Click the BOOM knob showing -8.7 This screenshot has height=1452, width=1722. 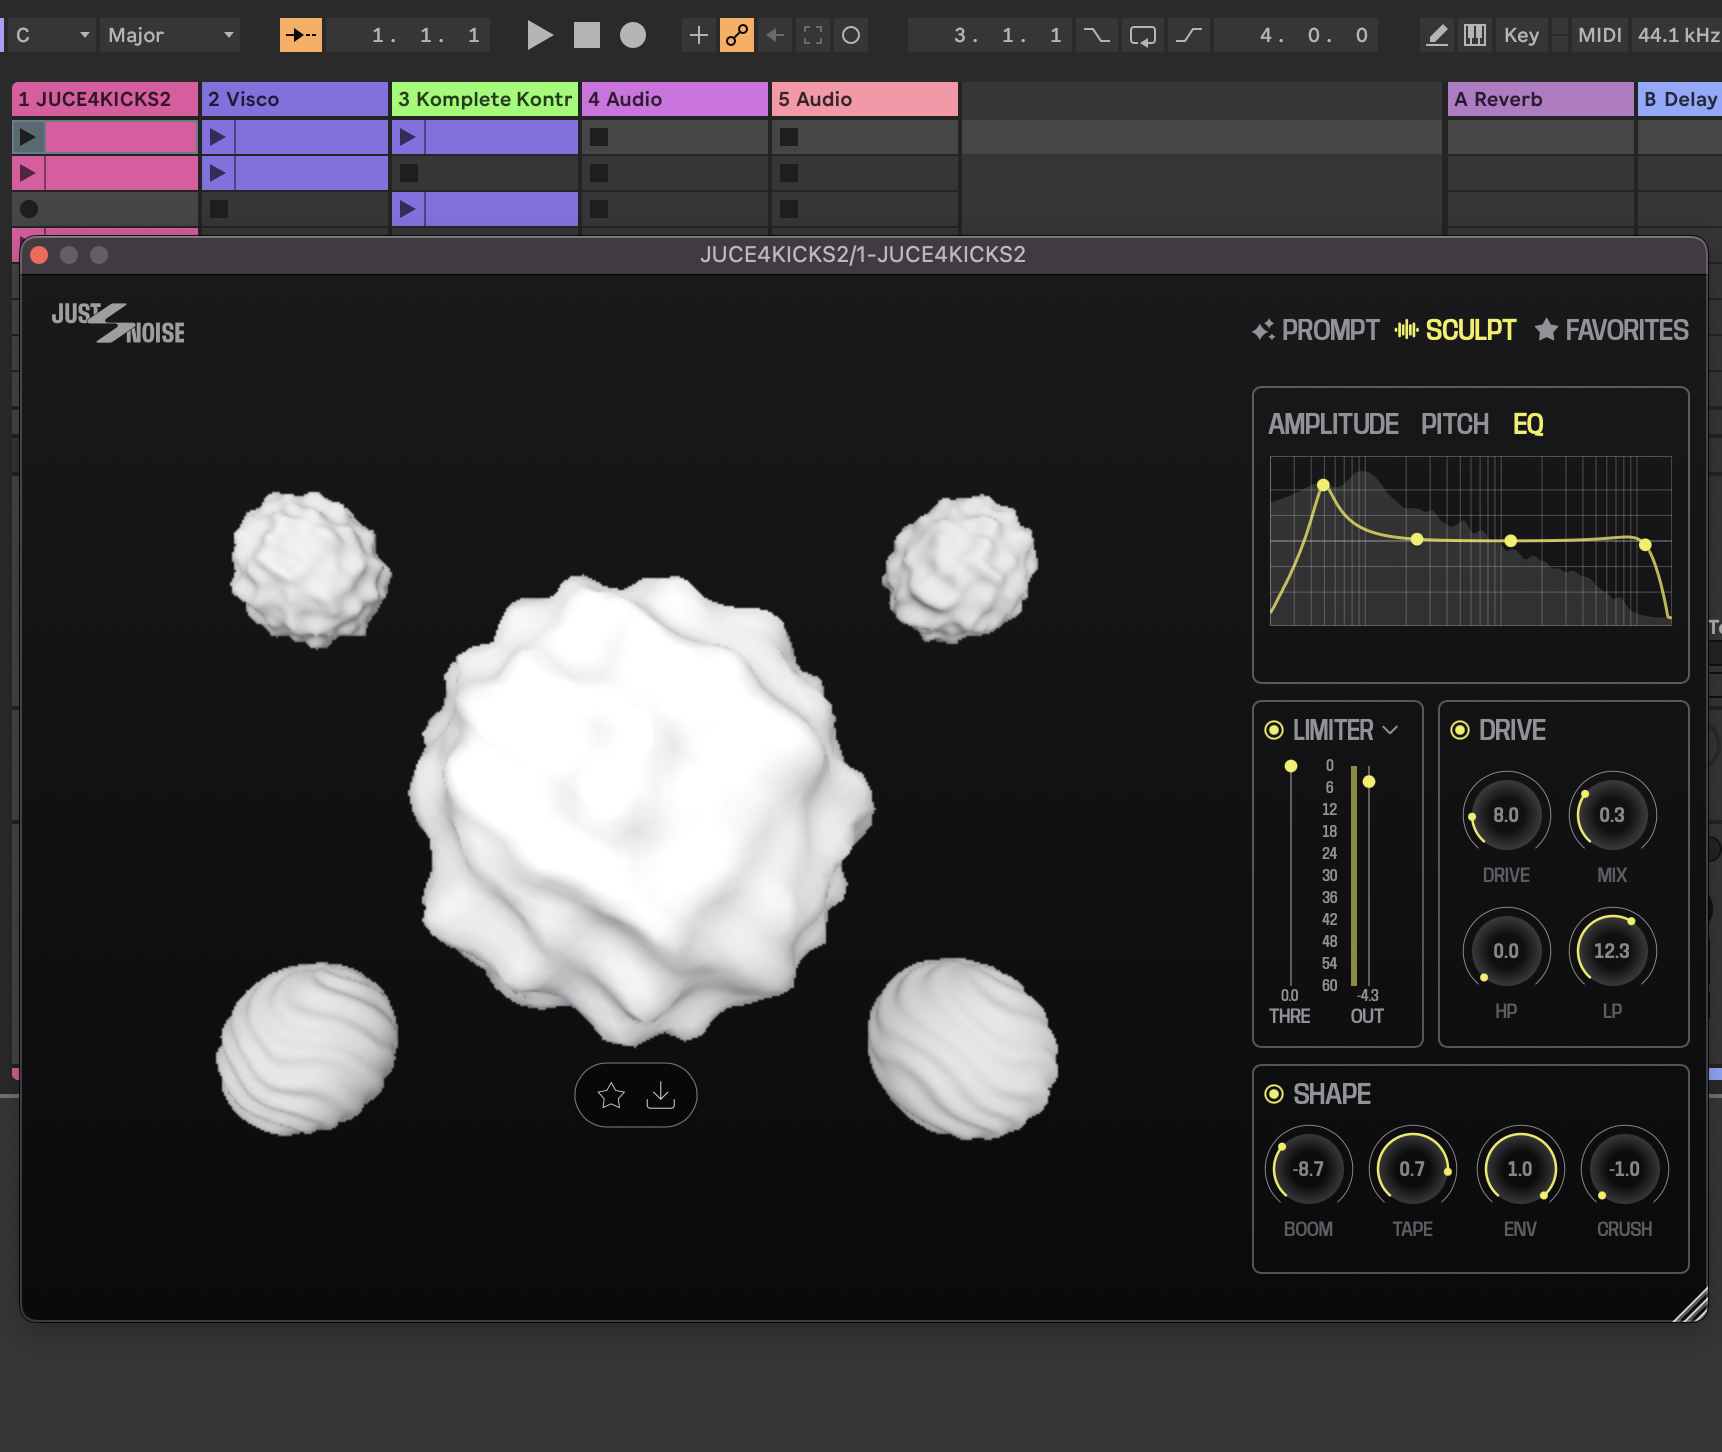pyautogui.click(x=1308, y=1169)
